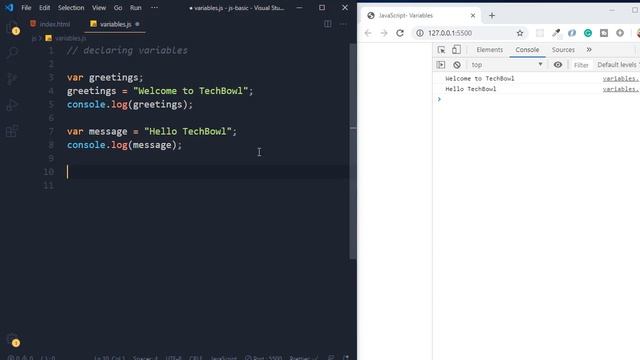Click the browser back arrow
Viewport: 640px width, 360px height.
pos(368,33)
